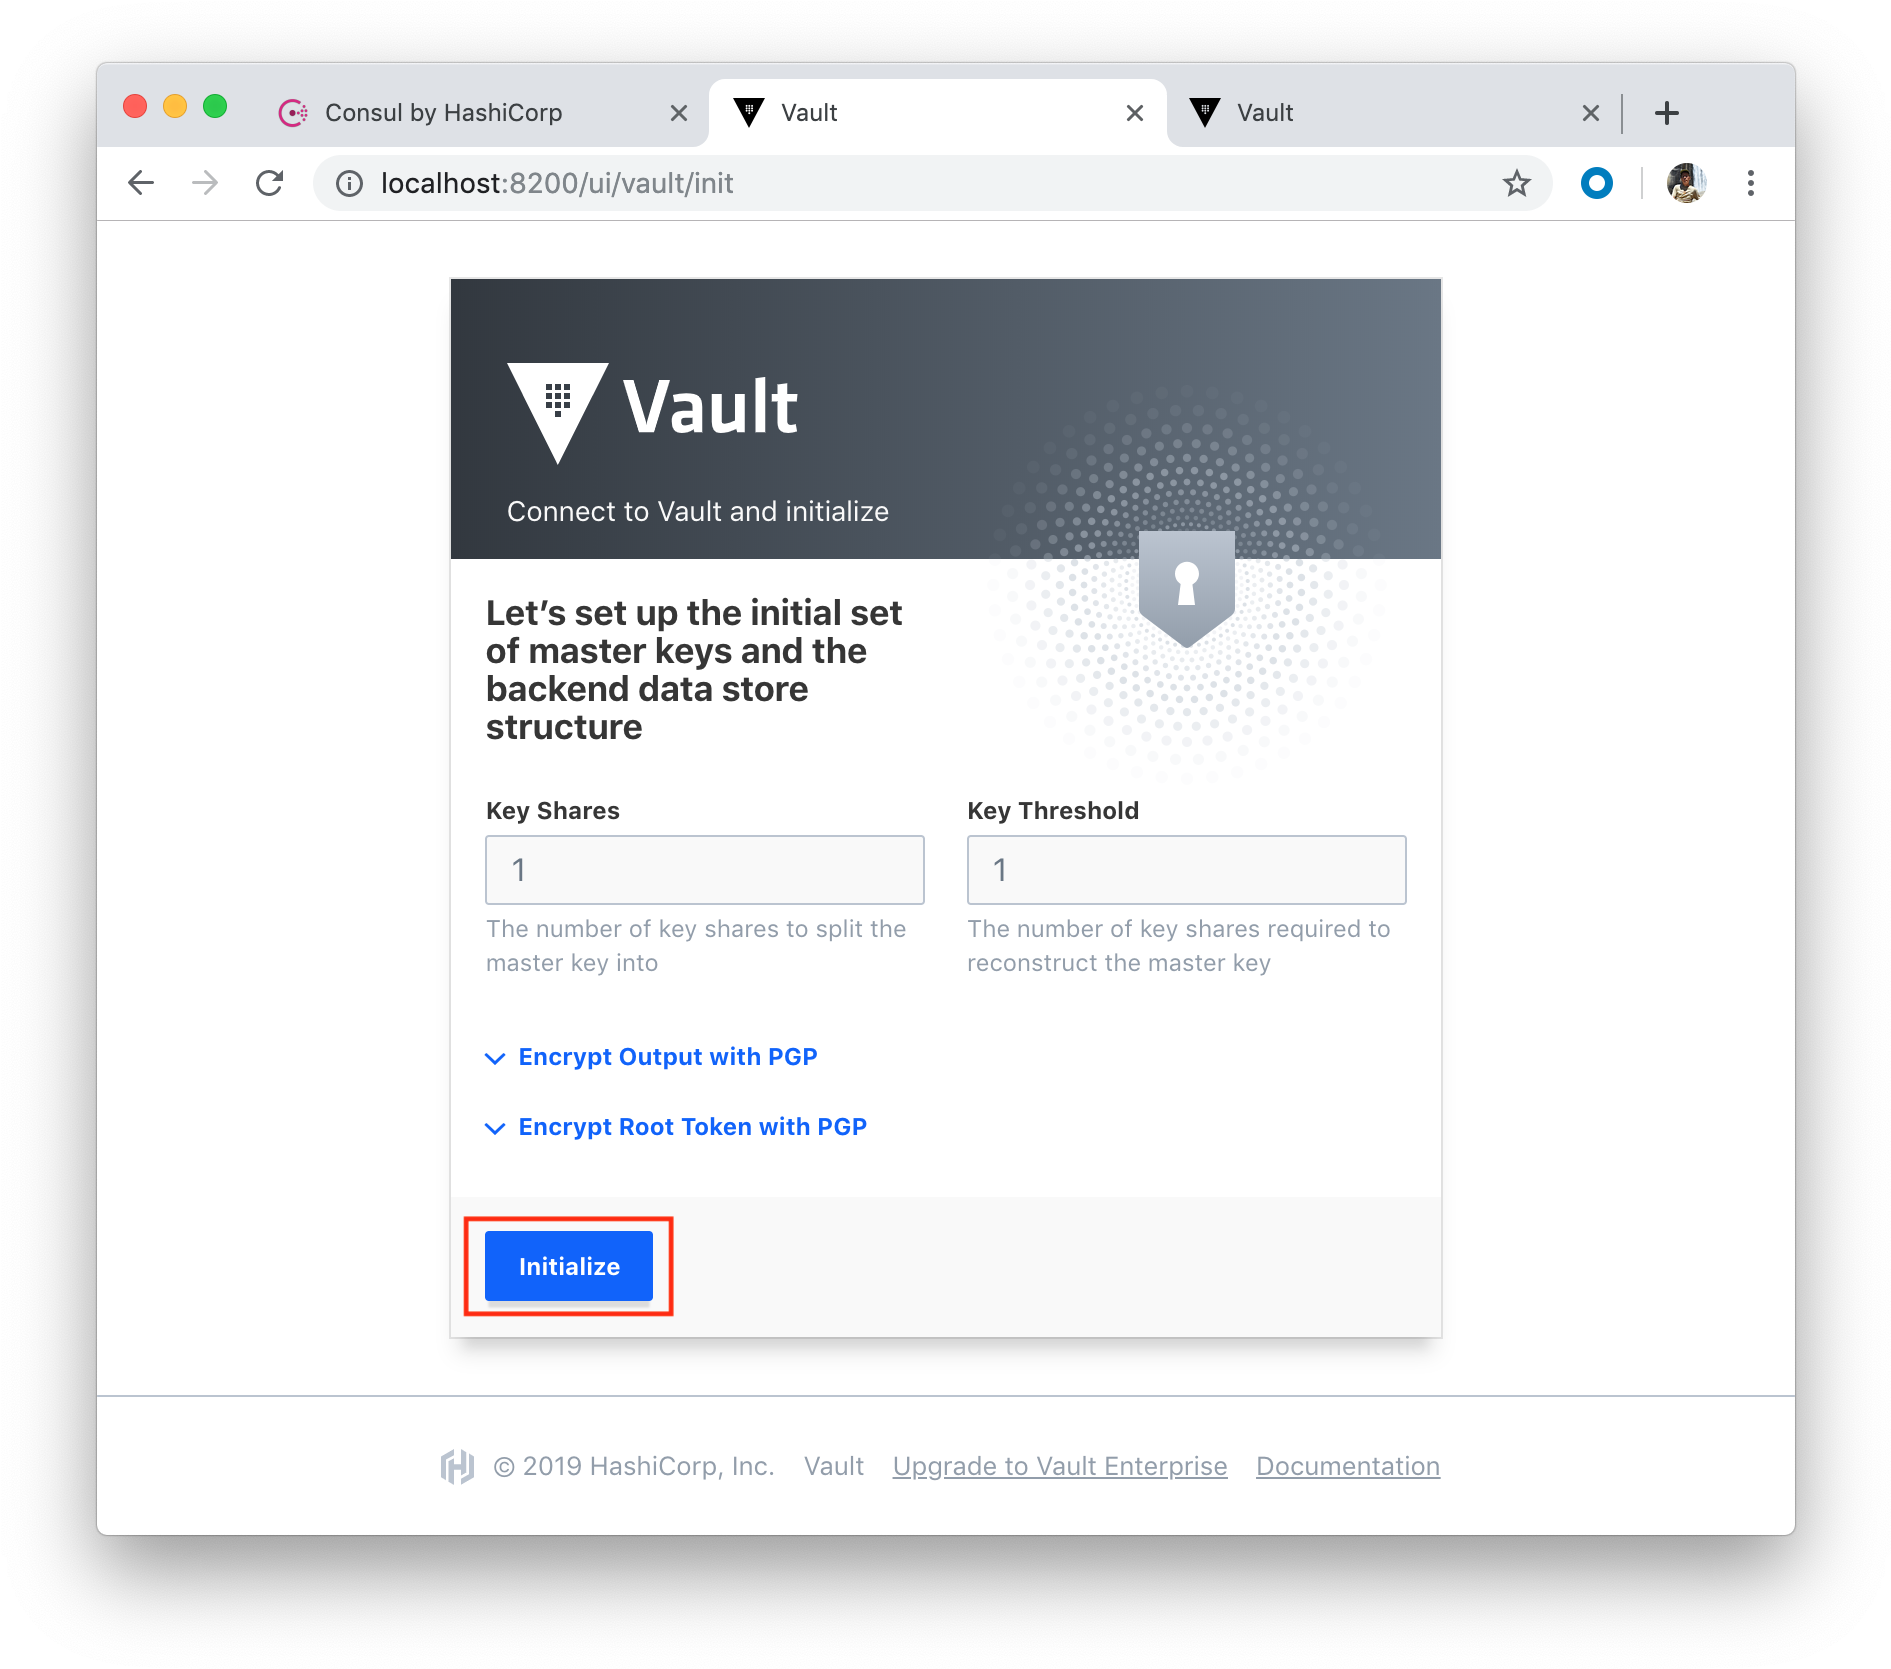Open the blue circle browser extension
The height and width of the screenshot is (1669, 1891).
(x=1596, y=183)
